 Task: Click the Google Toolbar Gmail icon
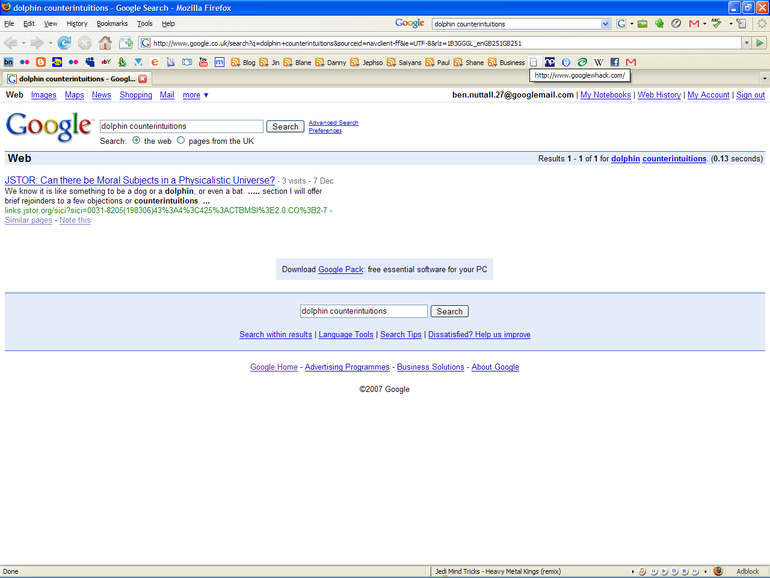pos(694,24)
